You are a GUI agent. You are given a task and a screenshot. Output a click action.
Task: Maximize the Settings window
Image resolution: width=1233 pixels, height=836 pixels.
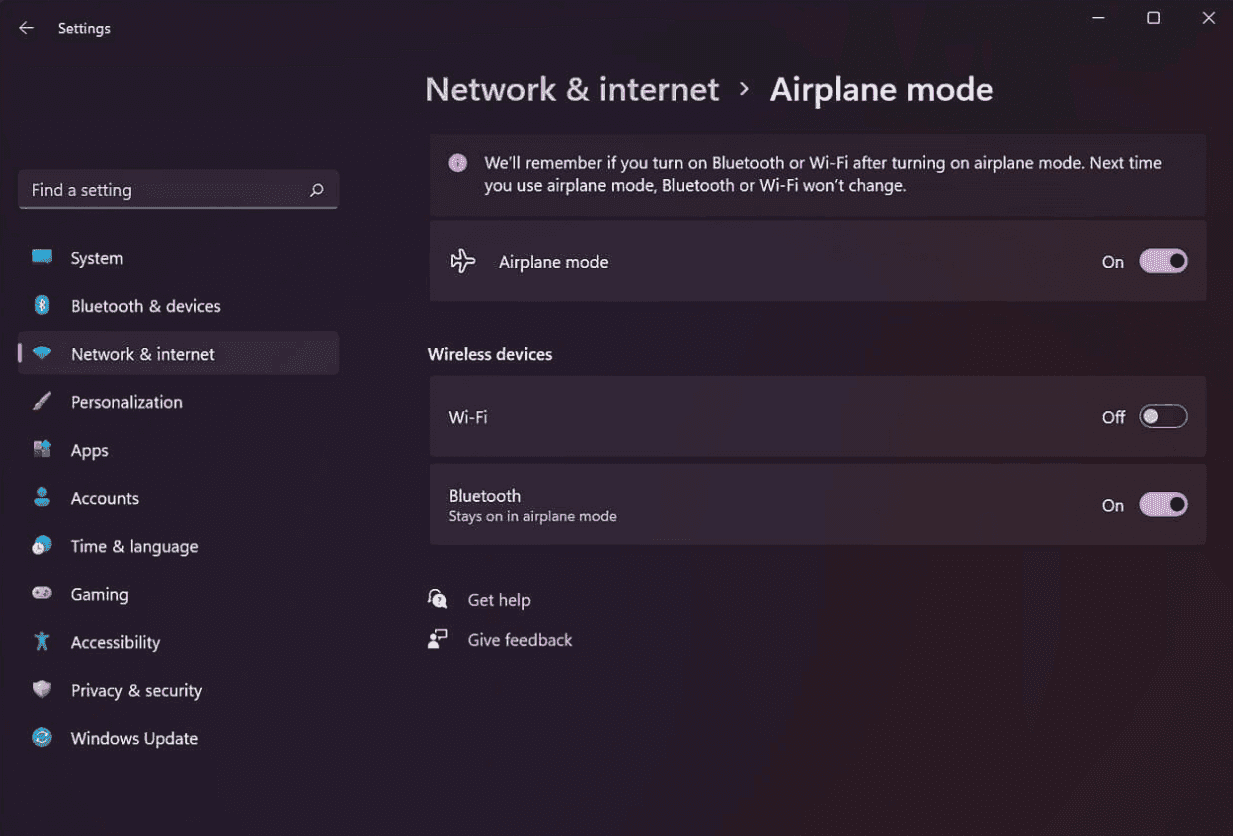tap(1153, 18)
